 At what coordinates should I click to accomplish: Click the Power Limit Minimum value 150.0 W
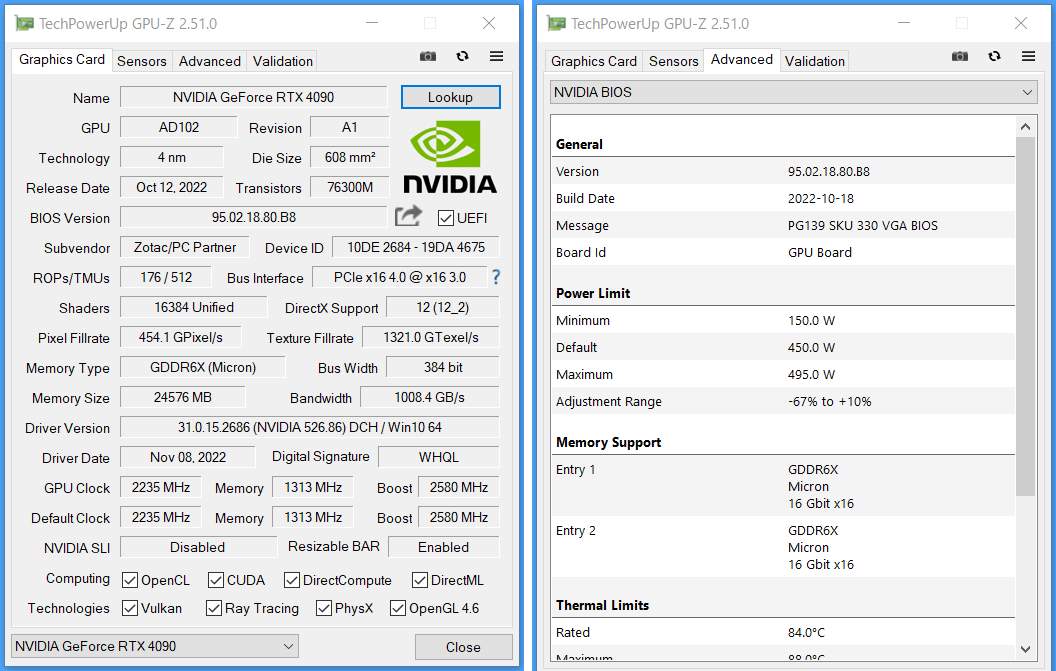tap(812, 321)
